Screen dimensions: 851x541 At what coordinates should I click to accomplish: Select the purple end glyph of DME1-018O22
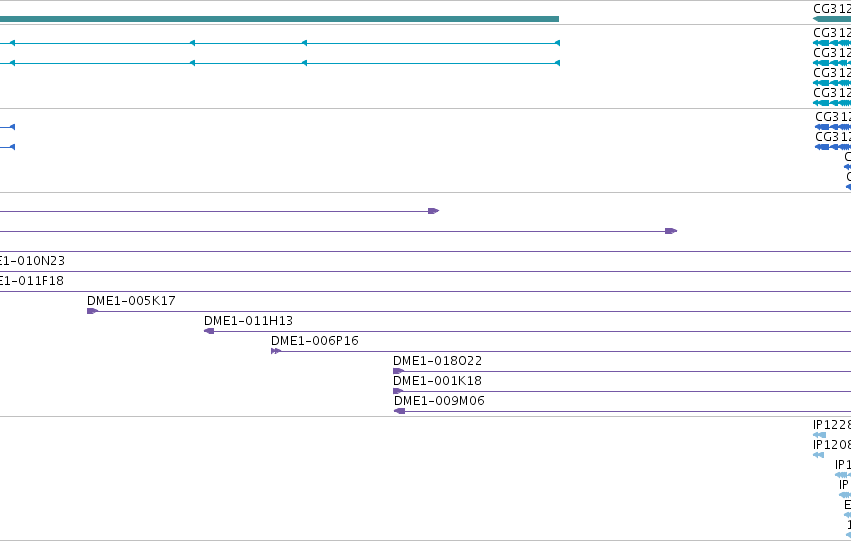click(x=398, y=371)
